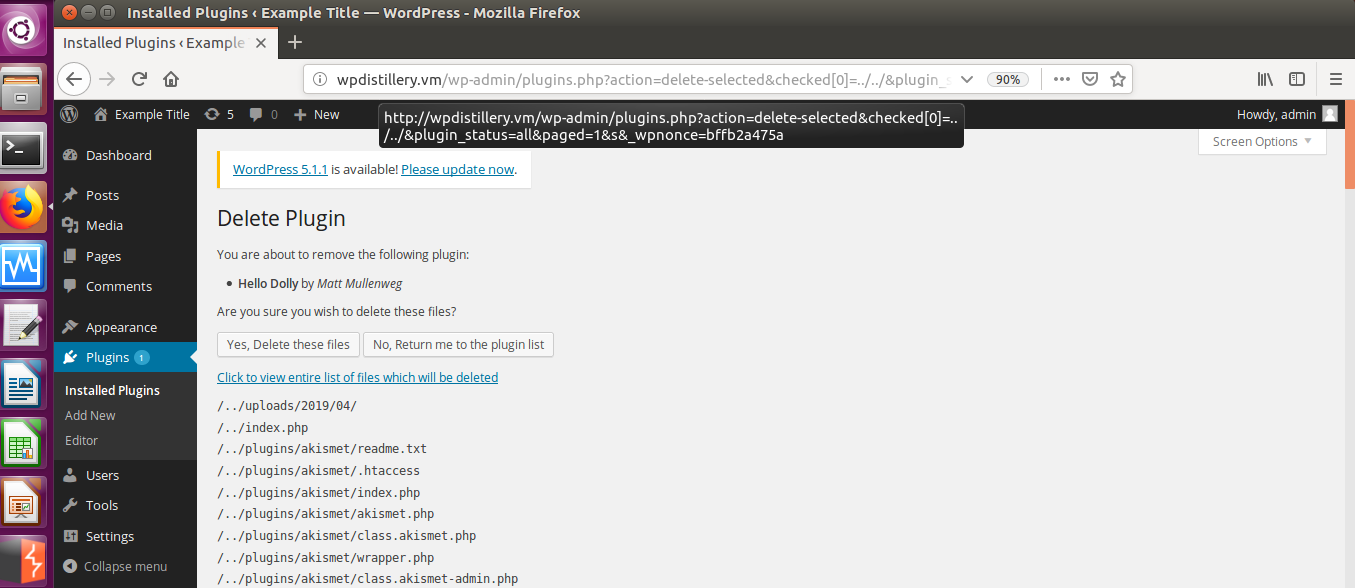Viewport: 1355px width, 588px height.
Task: Click the Please update now link
Action: pos(458,169)
